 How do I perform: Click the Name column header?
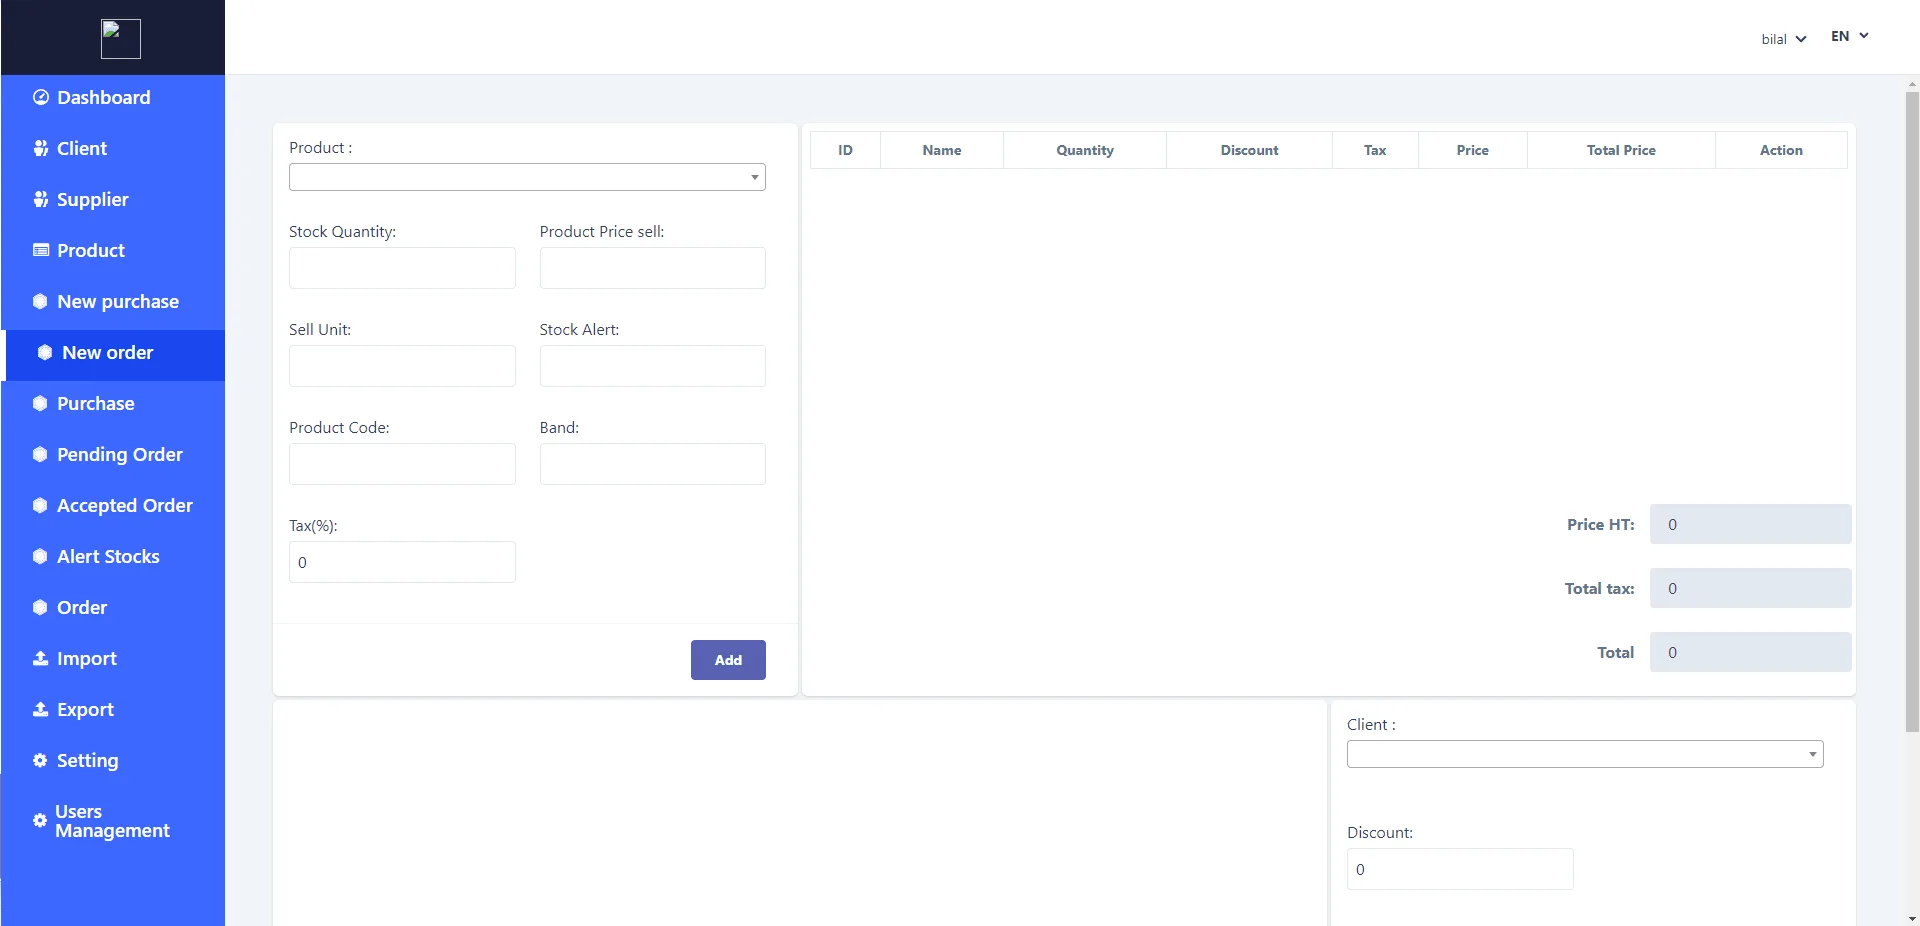tap(942, 150)
